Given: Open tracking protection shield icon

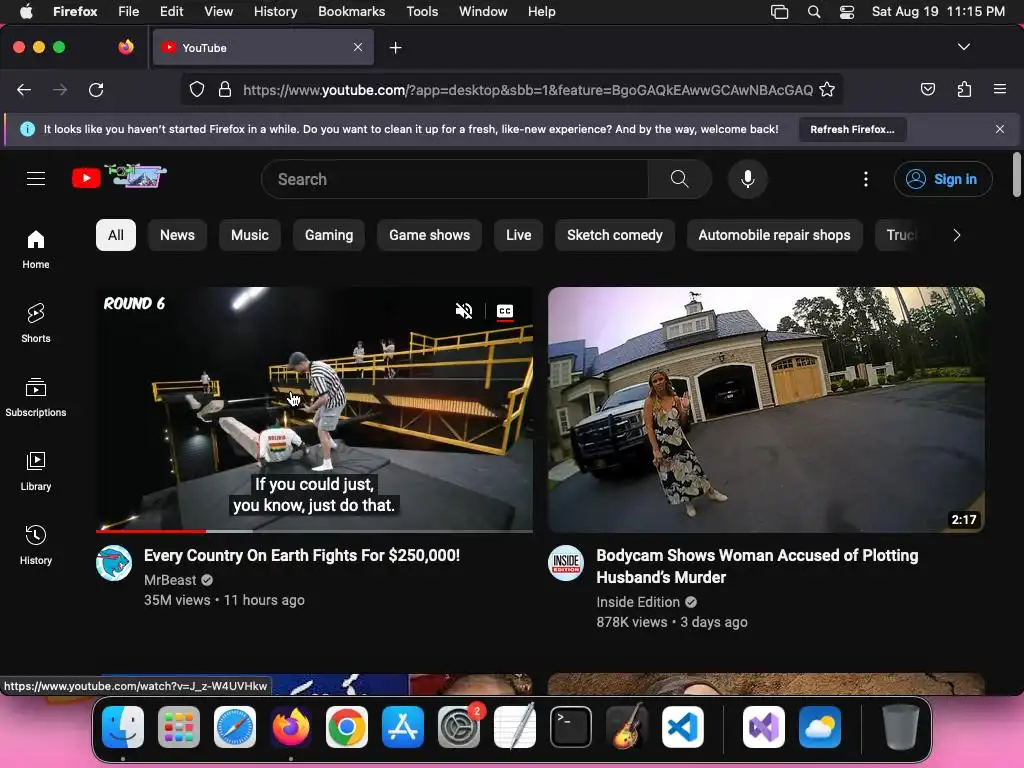Looking at the screenshot, I should (x=197, y=89).
